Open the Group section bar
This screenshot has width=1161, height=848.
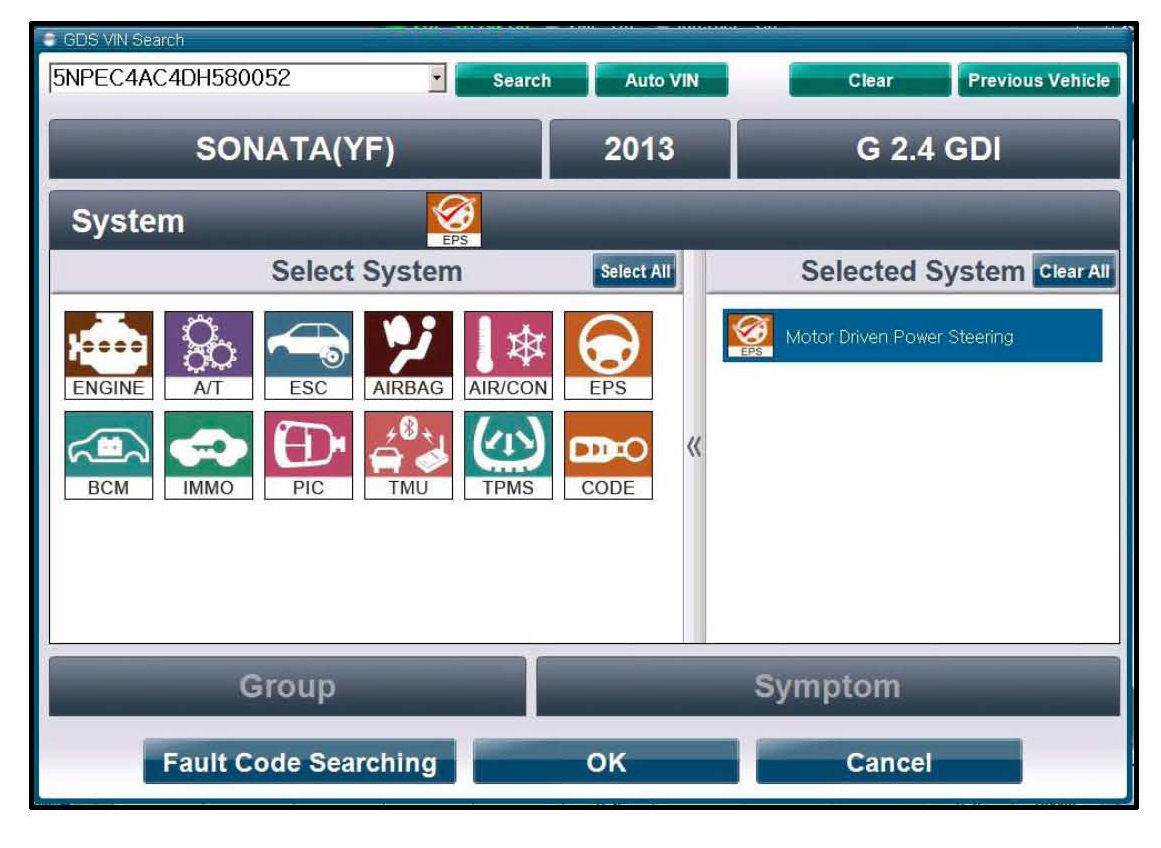pos(287,687)
